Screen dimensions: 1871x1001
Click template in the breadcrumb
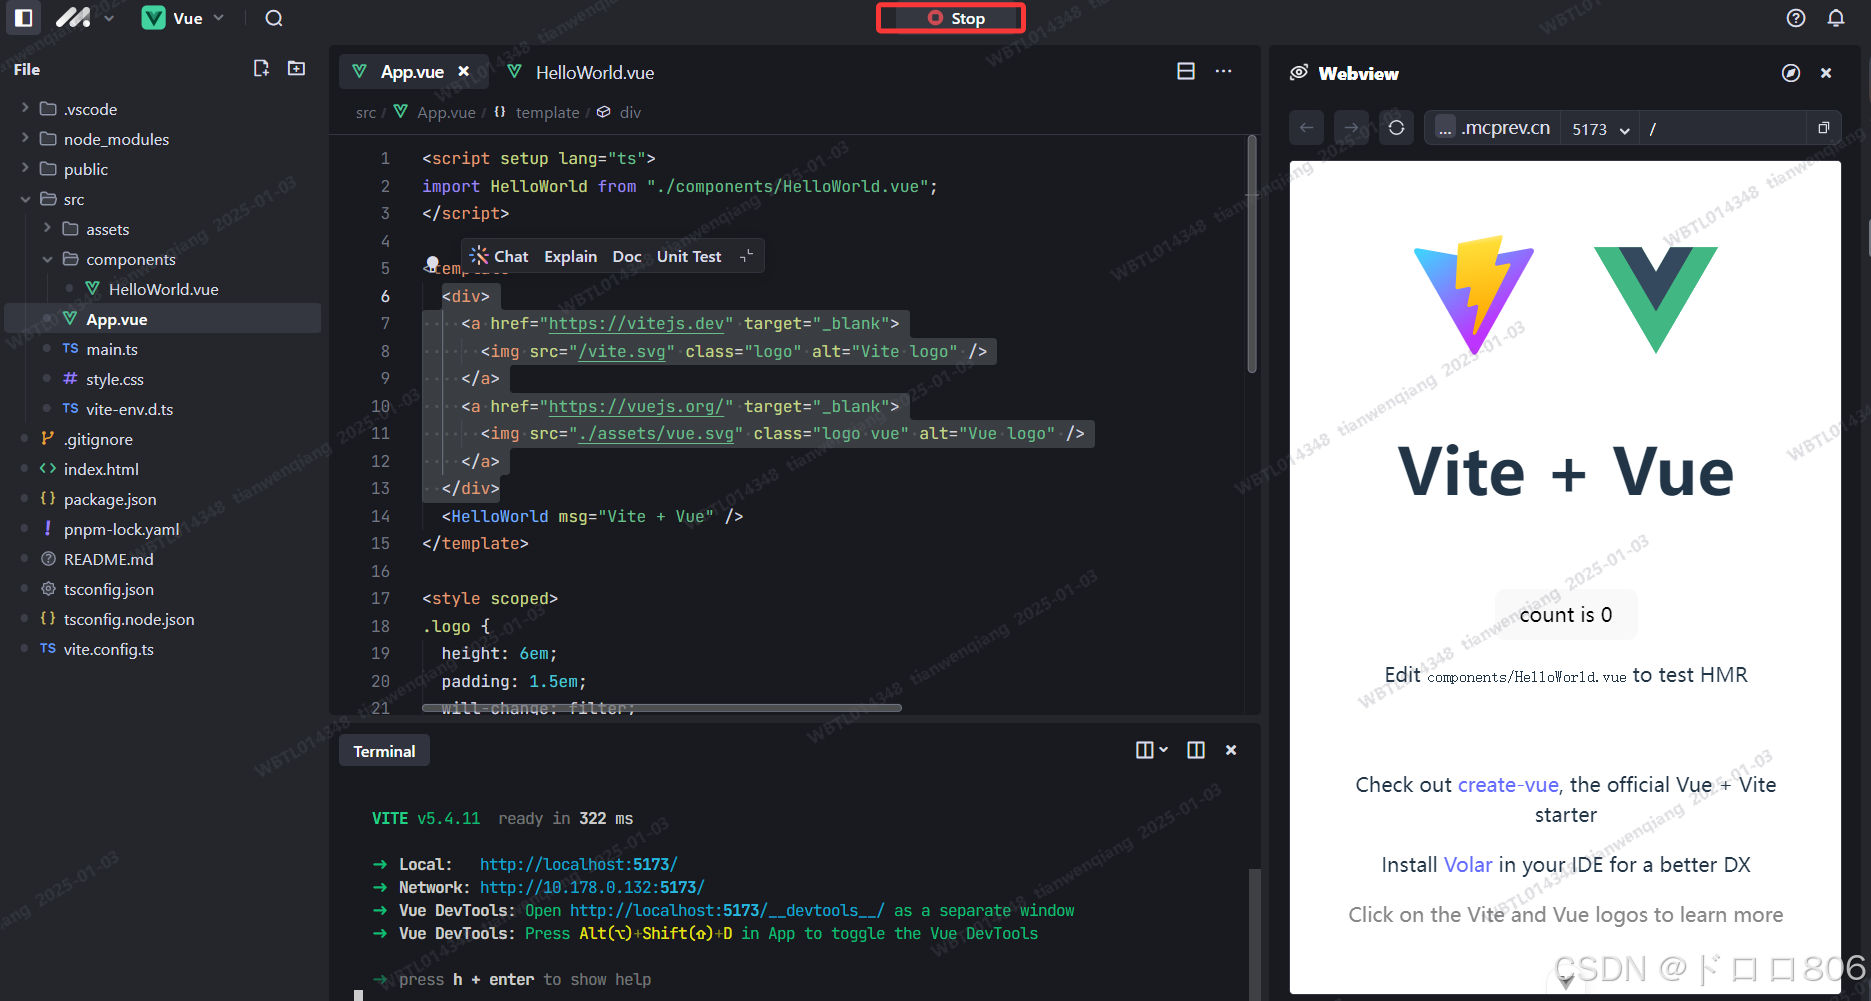coord(547,112)
